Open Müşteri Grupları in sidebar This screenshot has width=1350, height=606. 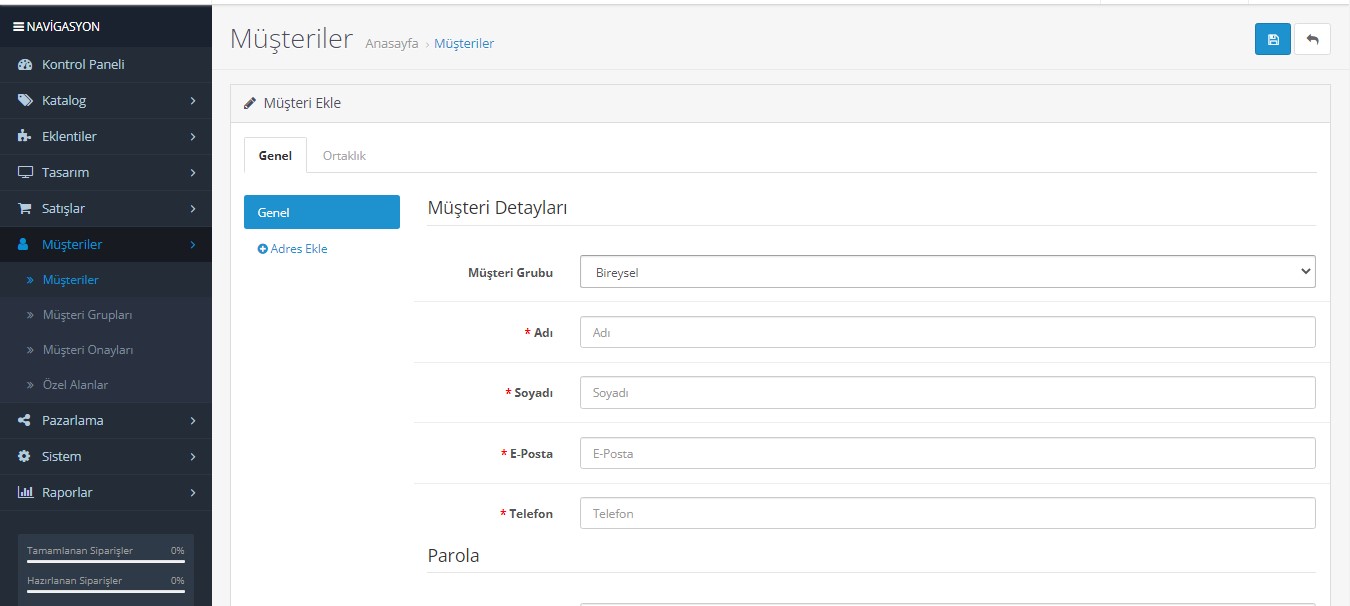pos(87,315)
